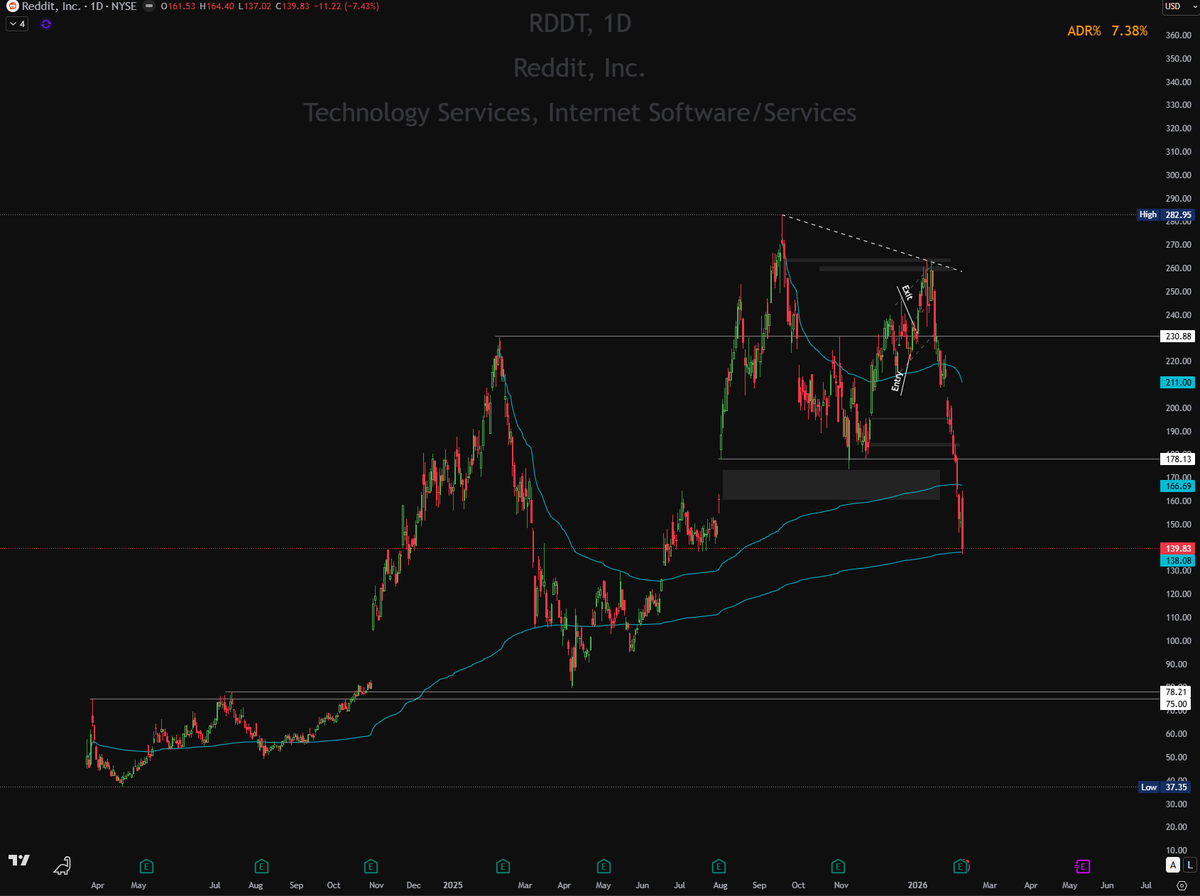1200x896 pixels.
Task: Click the 230.88 horizontal line price label
Action: click(x=1178, y=337)
